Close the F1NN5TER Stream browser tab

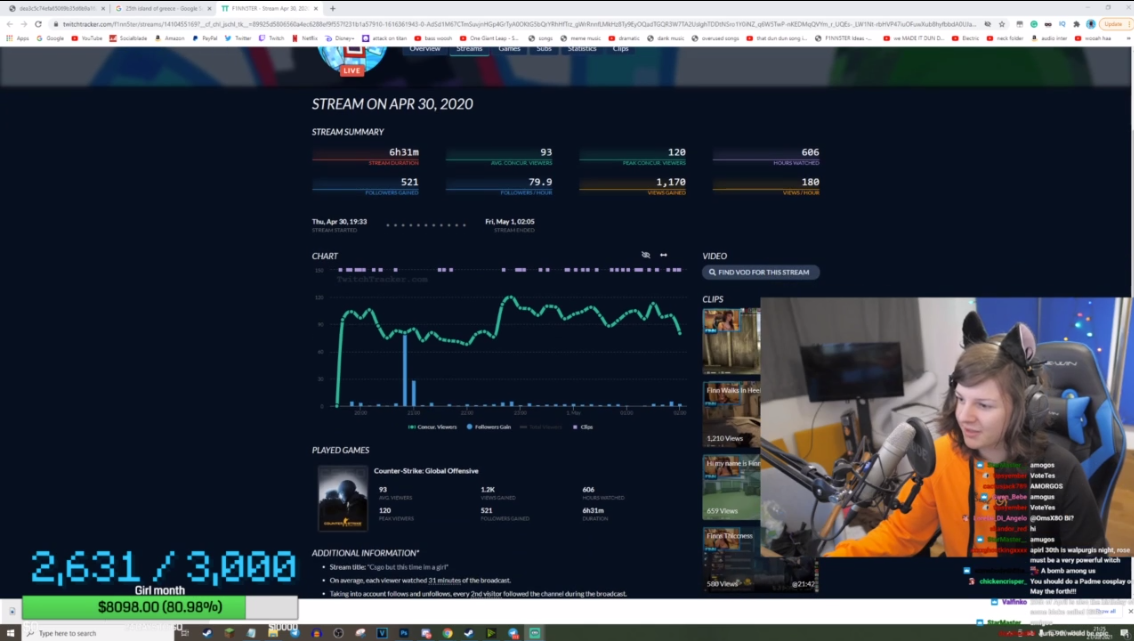(x=315, y=9)
